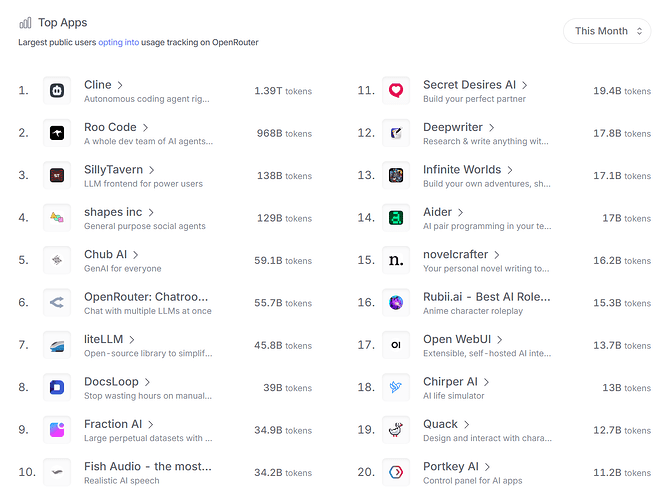Open the DocsLoop title link

point(111,382)
